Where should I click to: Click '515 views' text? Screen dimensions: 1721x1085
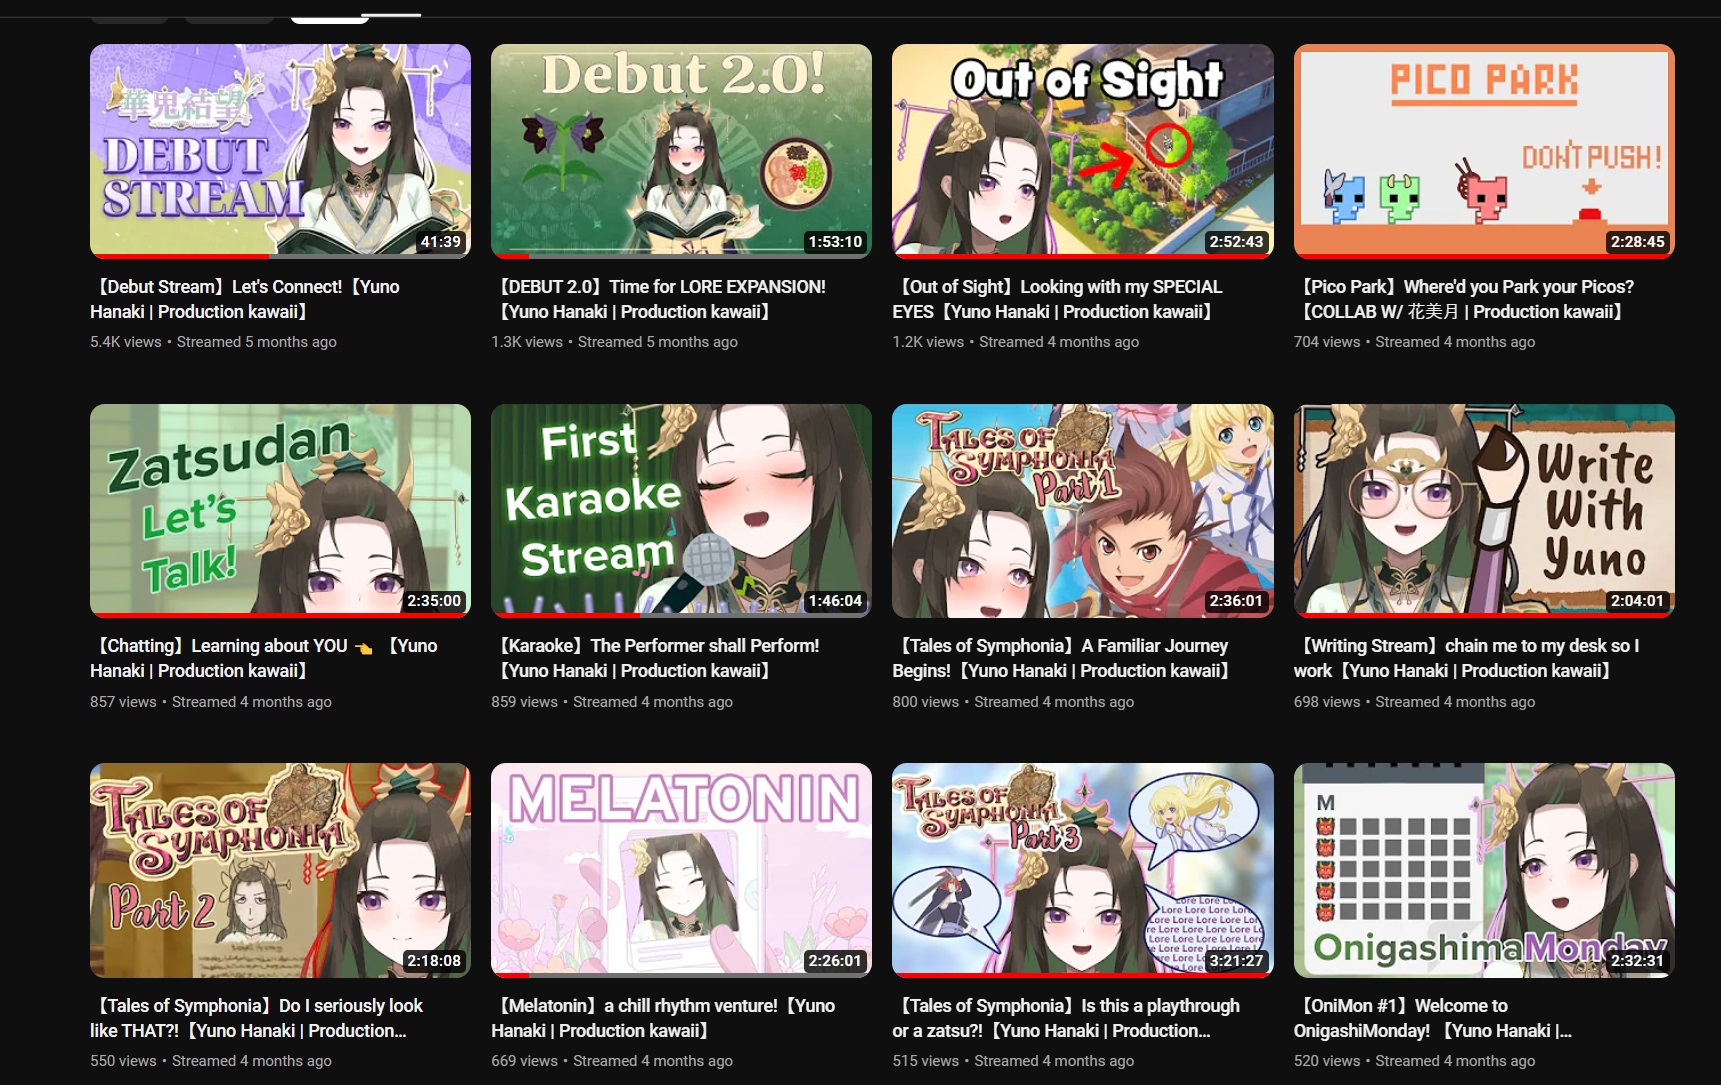click(x=926, y=1061)
